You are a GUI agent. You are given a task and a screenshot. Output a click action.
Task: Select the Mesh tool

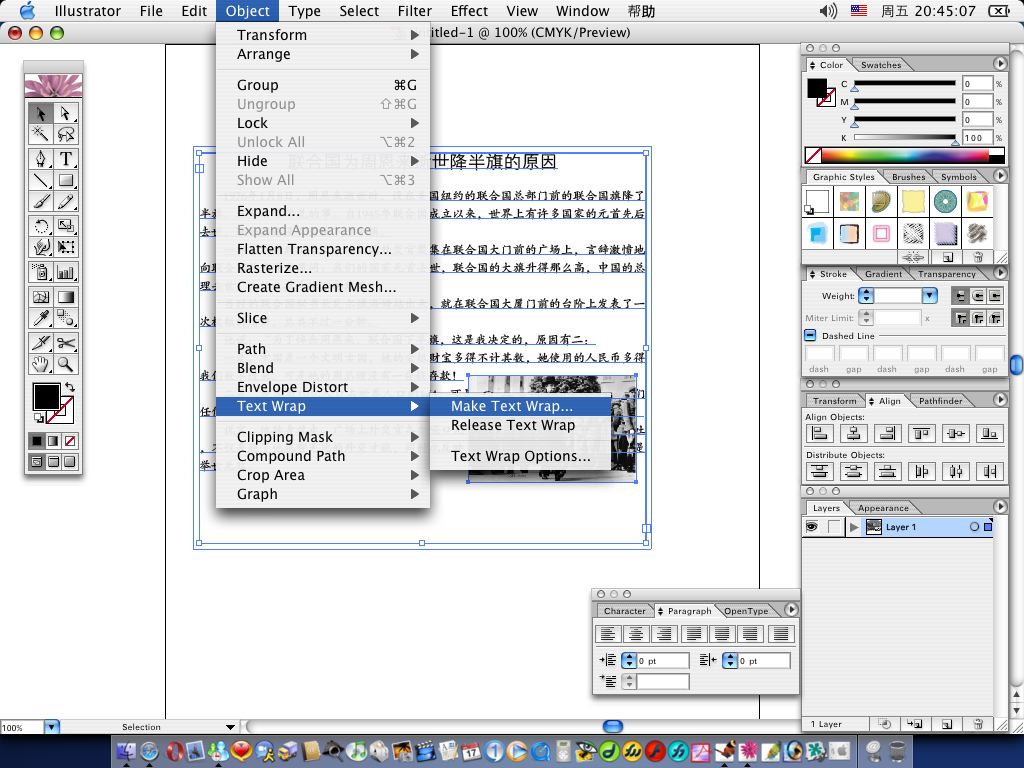[40, 296]
